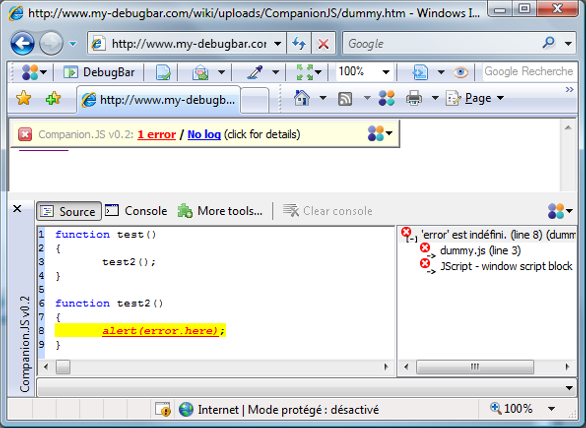Open the address bar history dropdown
Image resolution: width=586 pixels, height=428 pixels.
pyautogui.click(x=277, y=44)
